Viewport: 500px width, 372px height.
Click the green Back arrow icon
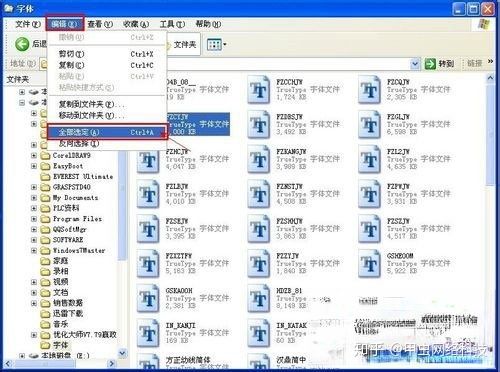pyautogui.click(x=22, y=44)
